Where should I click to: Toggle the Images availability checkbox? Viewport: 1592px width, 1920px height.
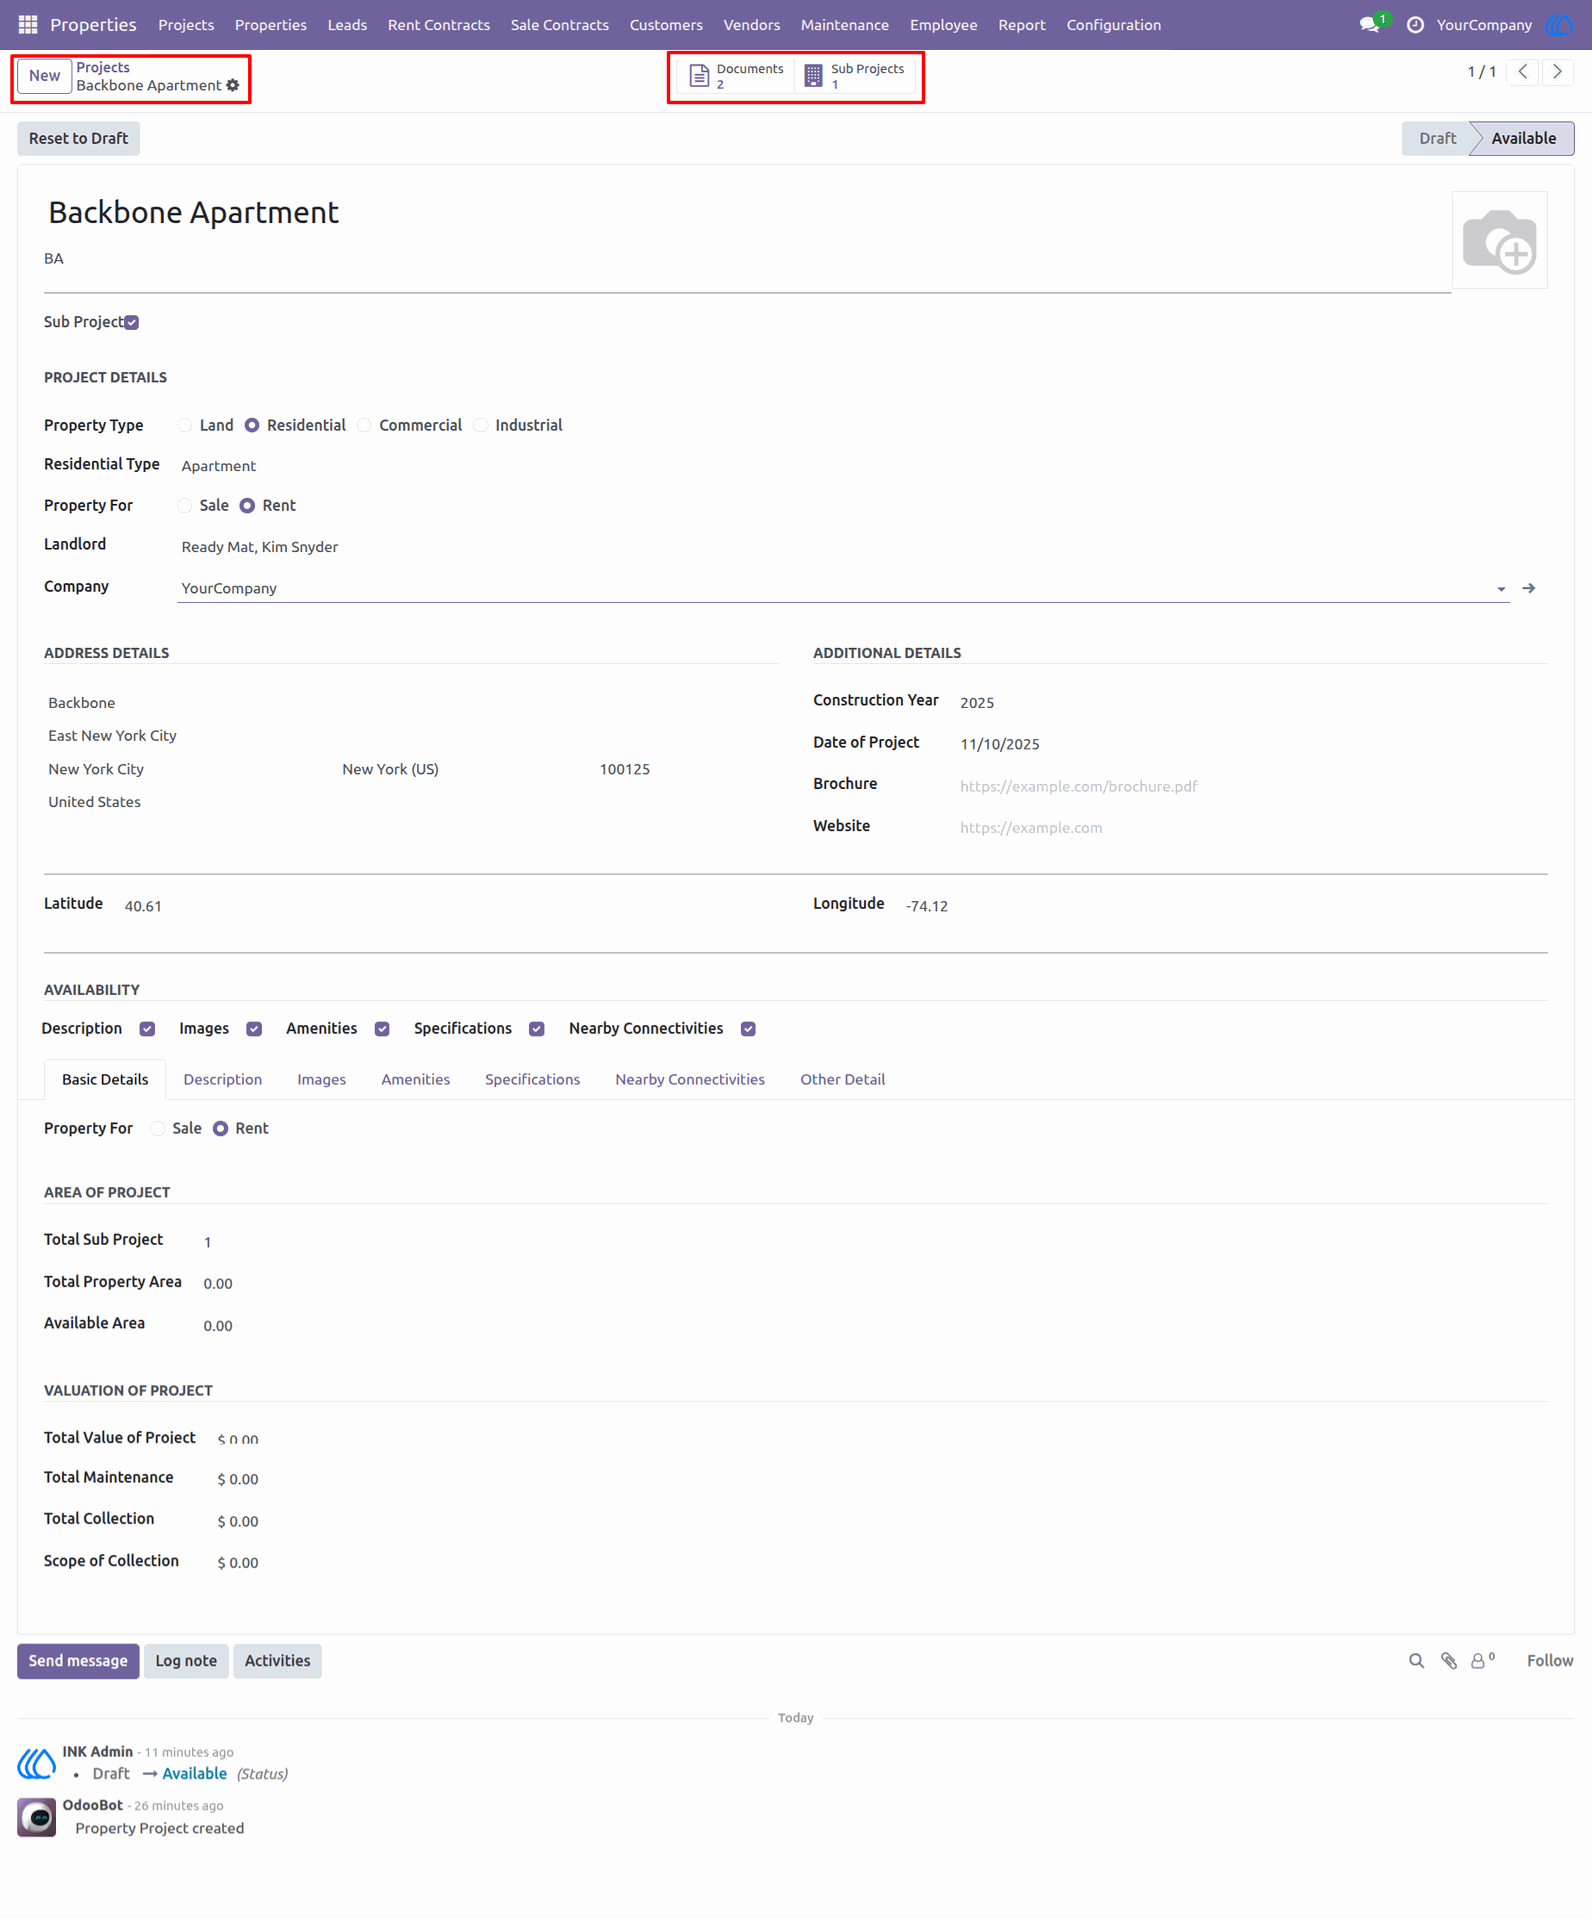point(254,1029)
